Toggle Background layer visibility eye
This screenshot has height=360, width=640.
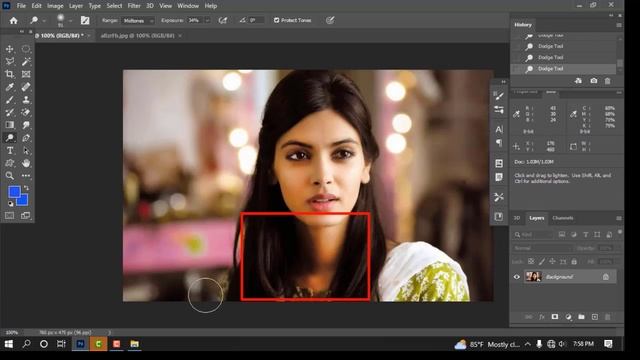point(517,277)
